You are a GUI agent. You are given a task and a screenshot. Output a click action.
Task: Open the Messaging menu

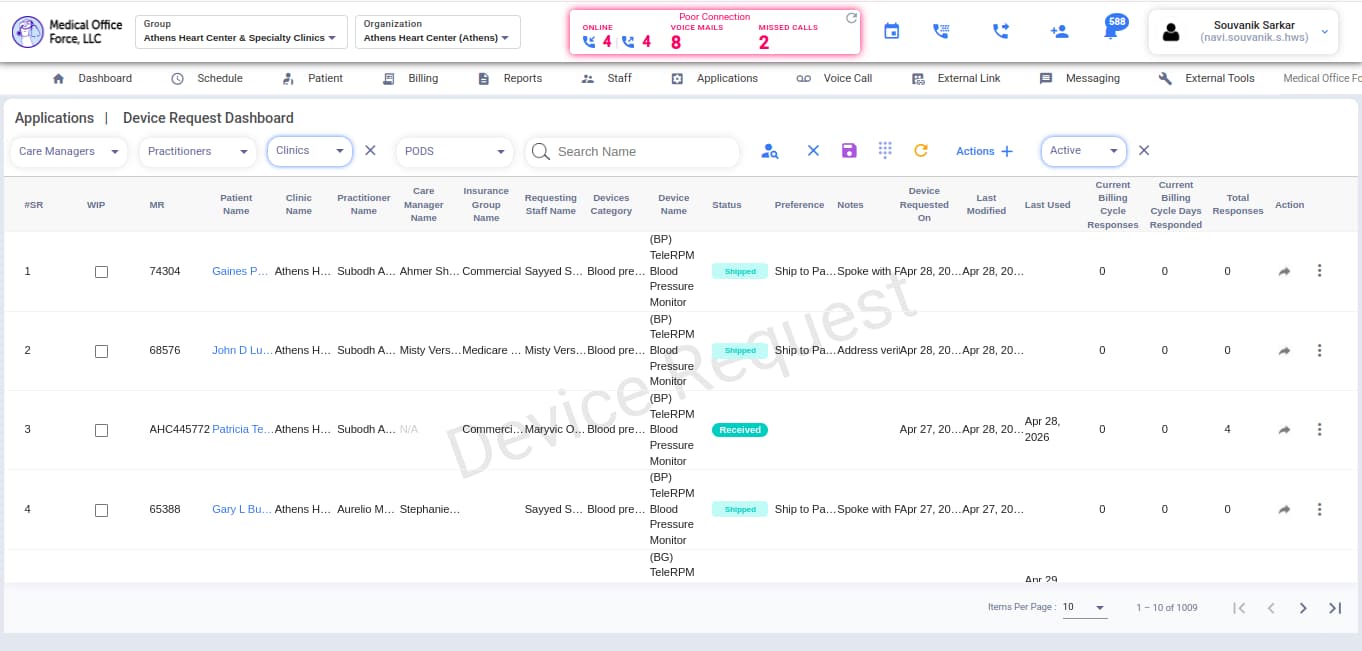point(1080,78)
